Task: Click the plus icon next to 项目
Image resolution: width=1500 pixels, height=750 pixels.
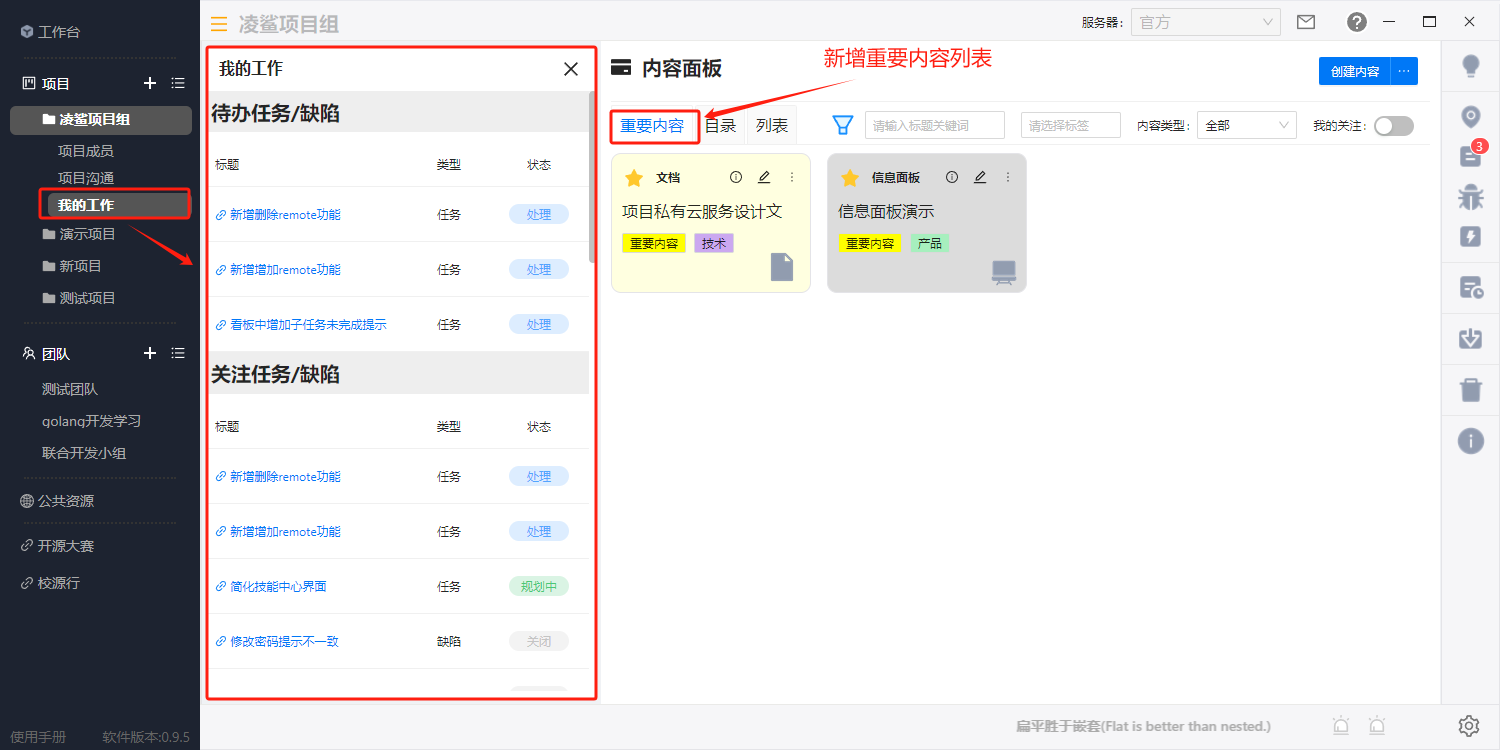Action: point(150,83)
